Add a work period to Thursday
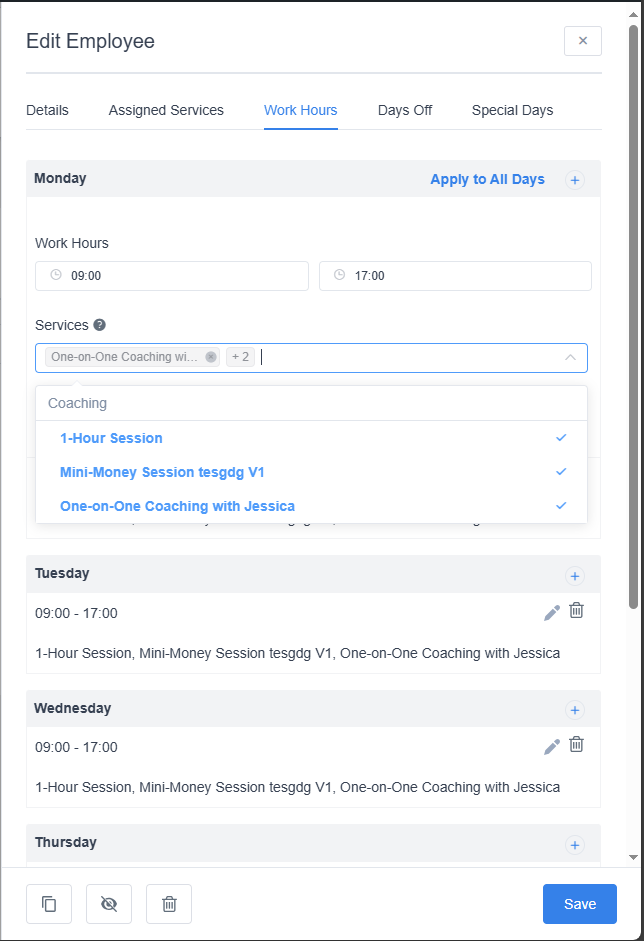This screenshot has width=644, height=941. (575, 844)
